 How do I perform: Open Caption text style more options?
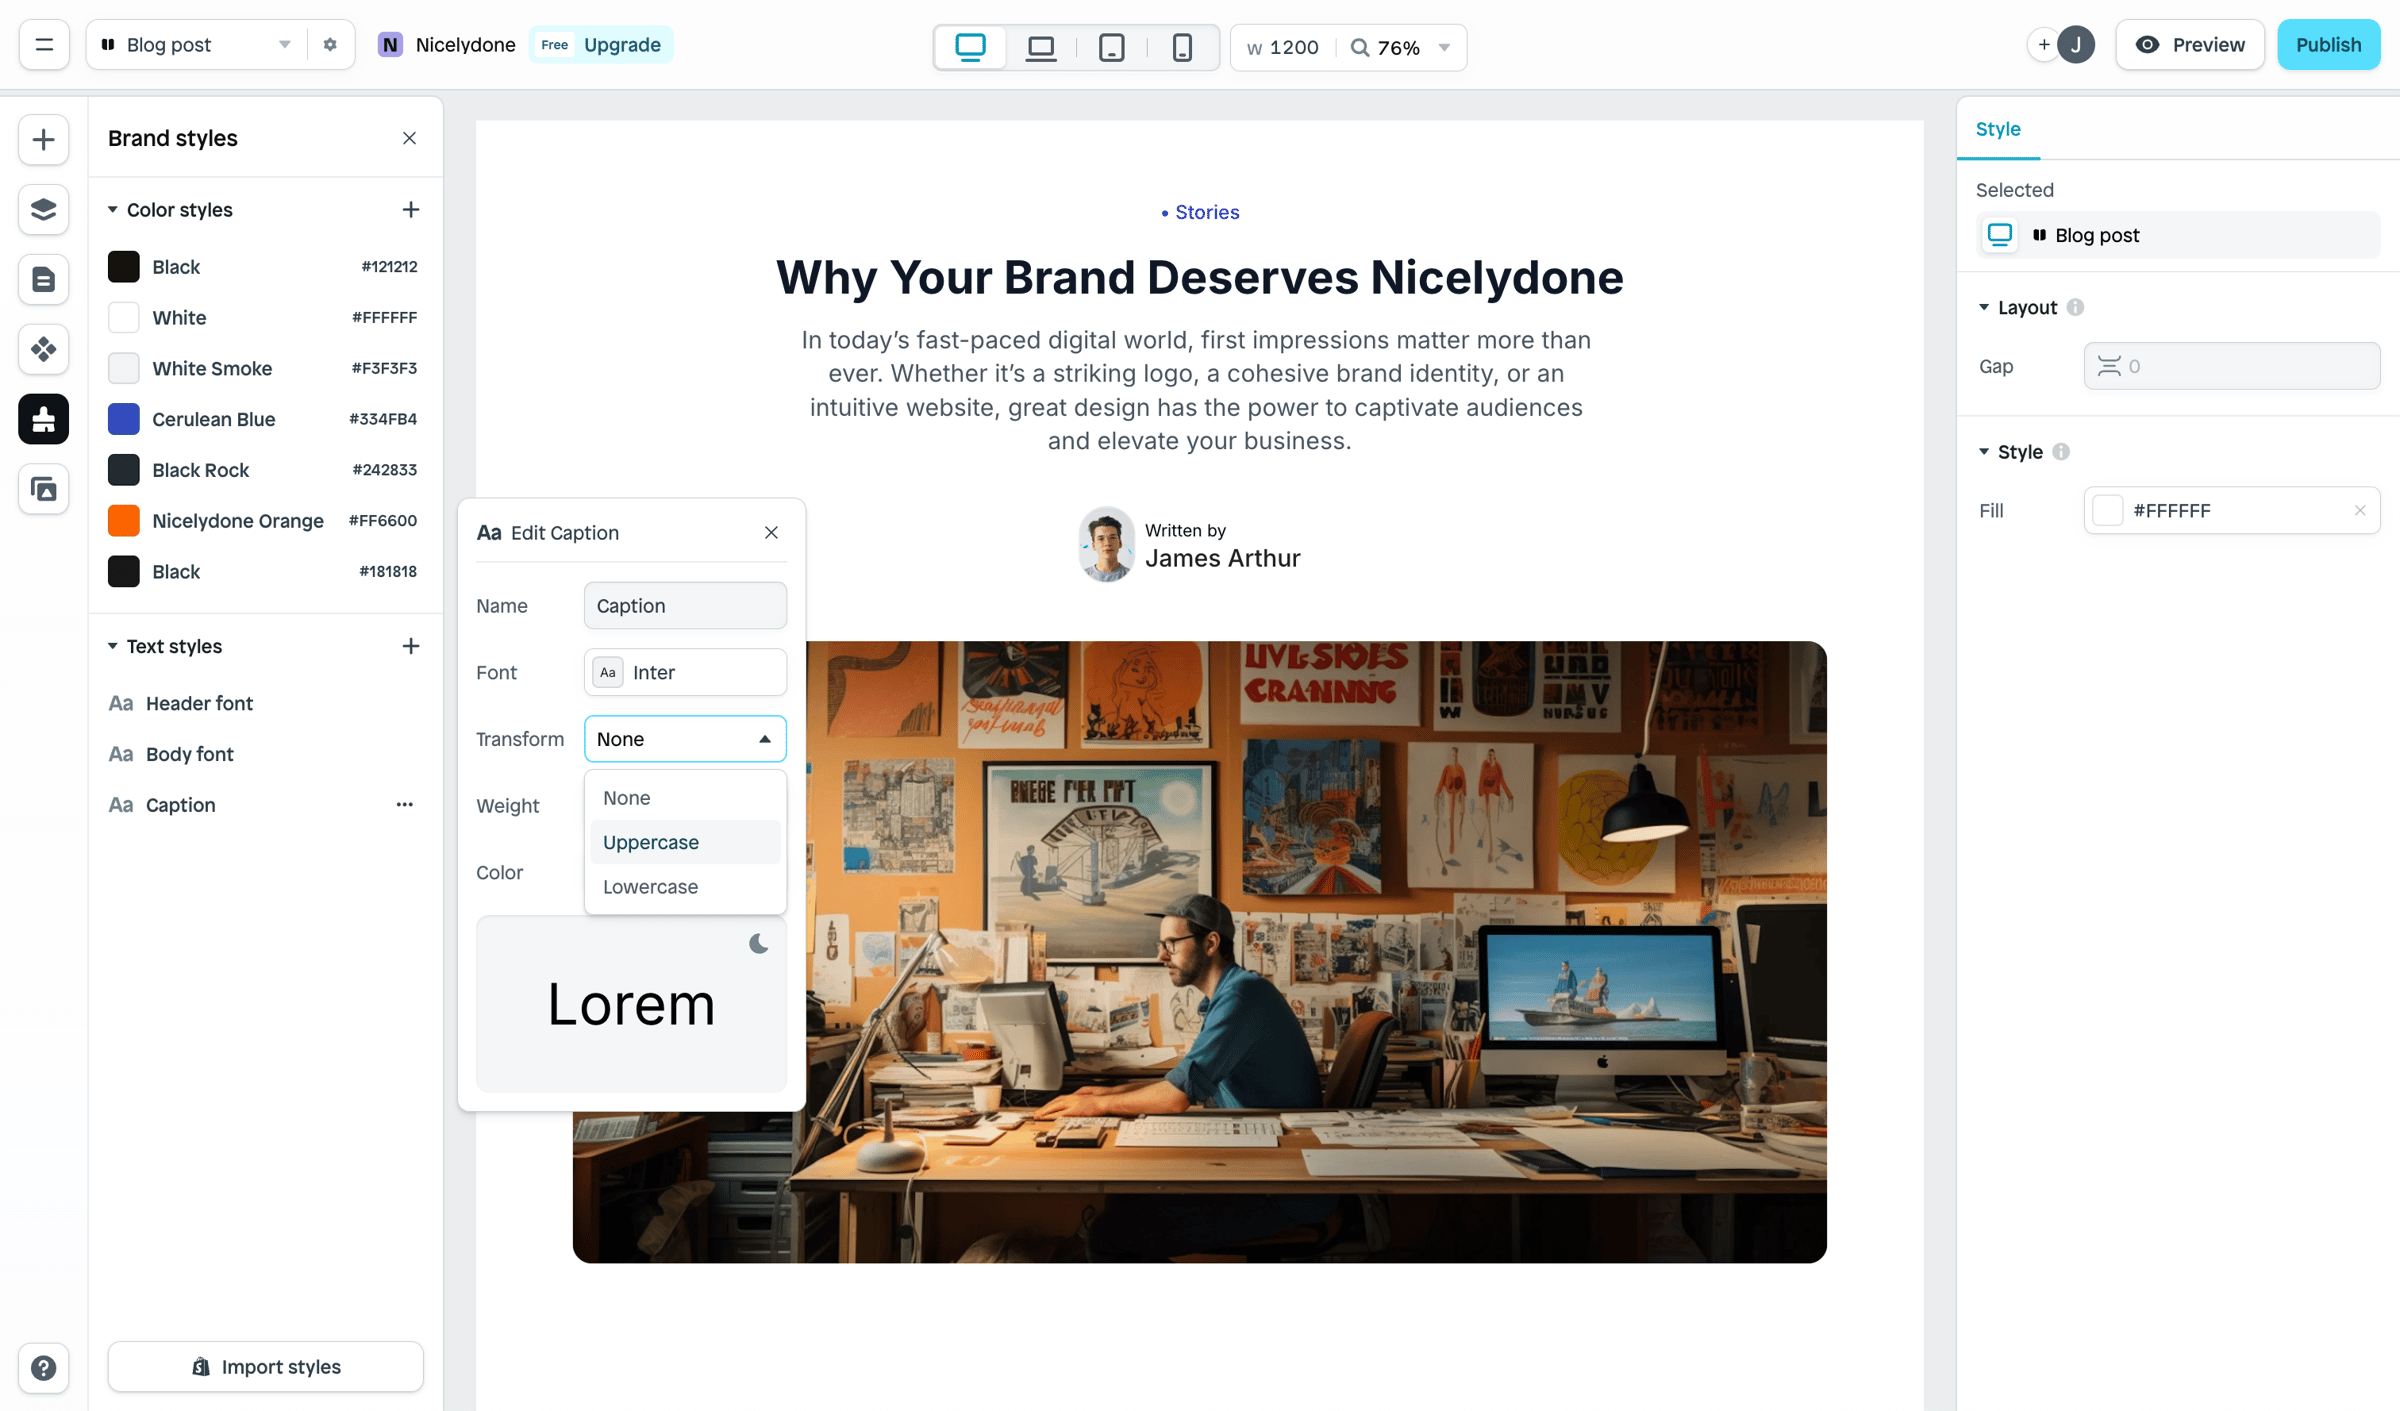pyautogui.click(x=404, y=805)
